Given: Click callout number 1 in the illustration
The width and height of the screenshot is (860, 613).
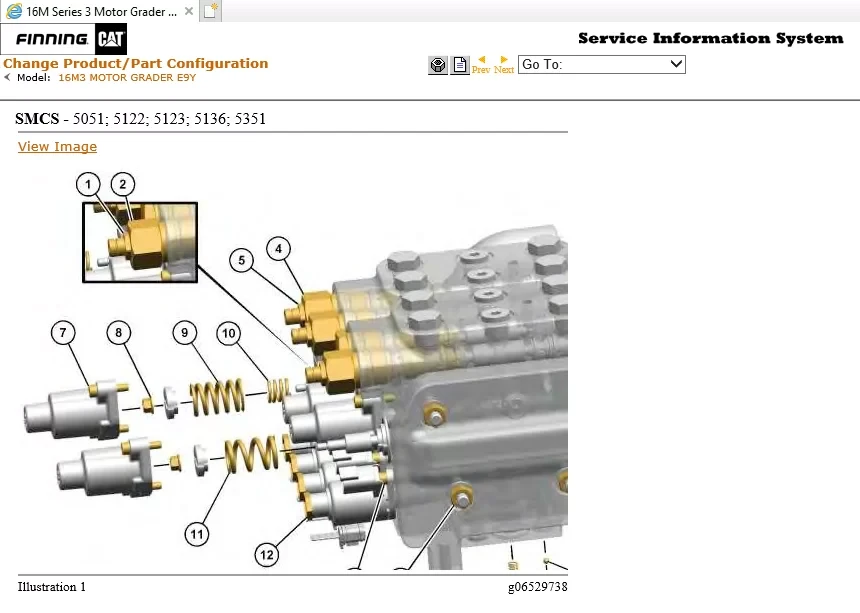Looking at the screenshot, I should click(x=89, y=184).
